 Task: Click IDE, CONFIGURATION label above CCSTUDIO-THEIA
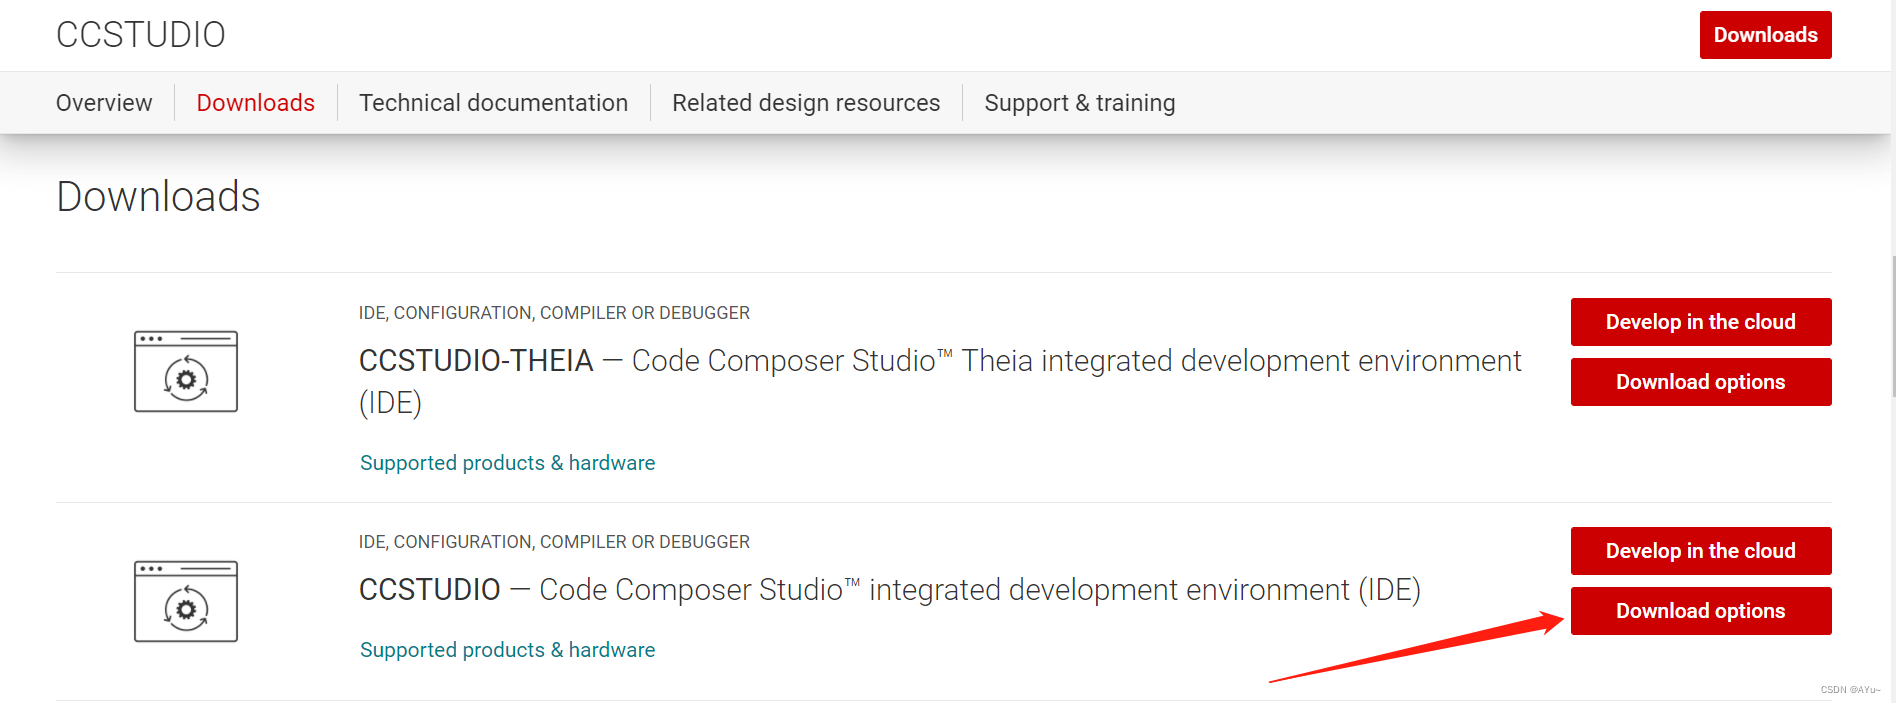click(x=554, y=313)
